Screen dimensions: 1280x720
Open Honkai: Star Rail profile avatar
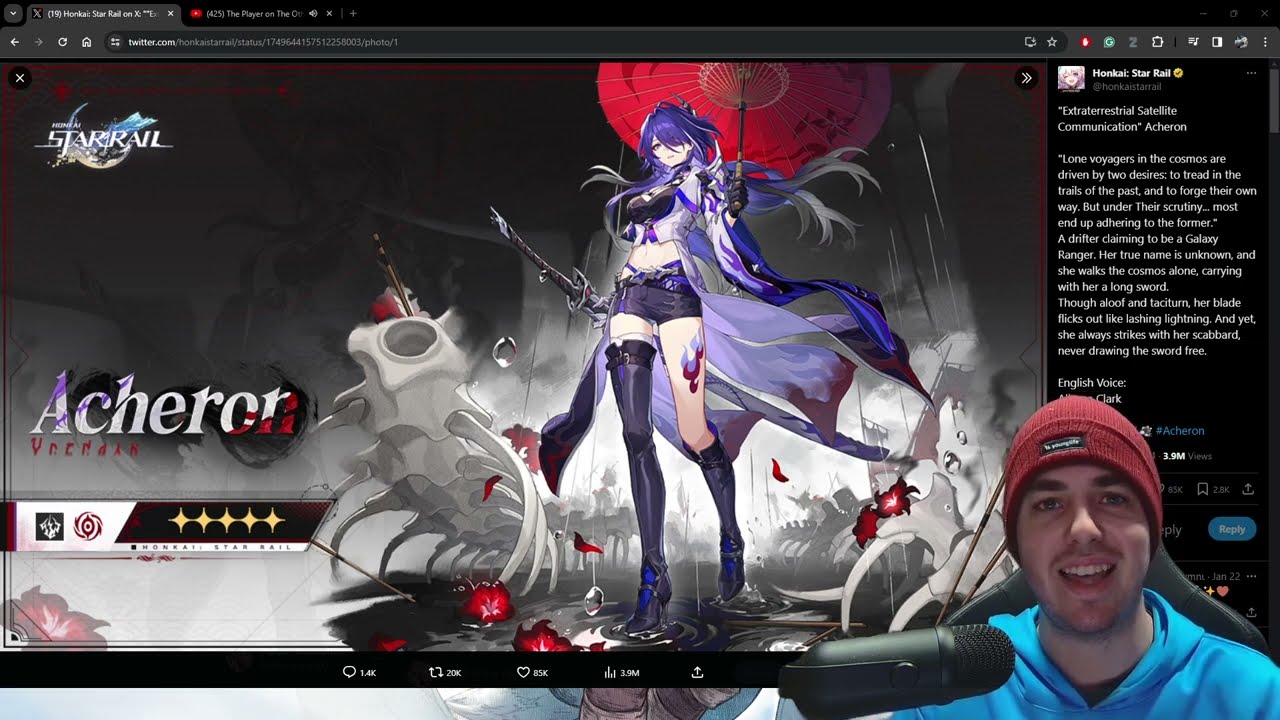(1071, 79)
